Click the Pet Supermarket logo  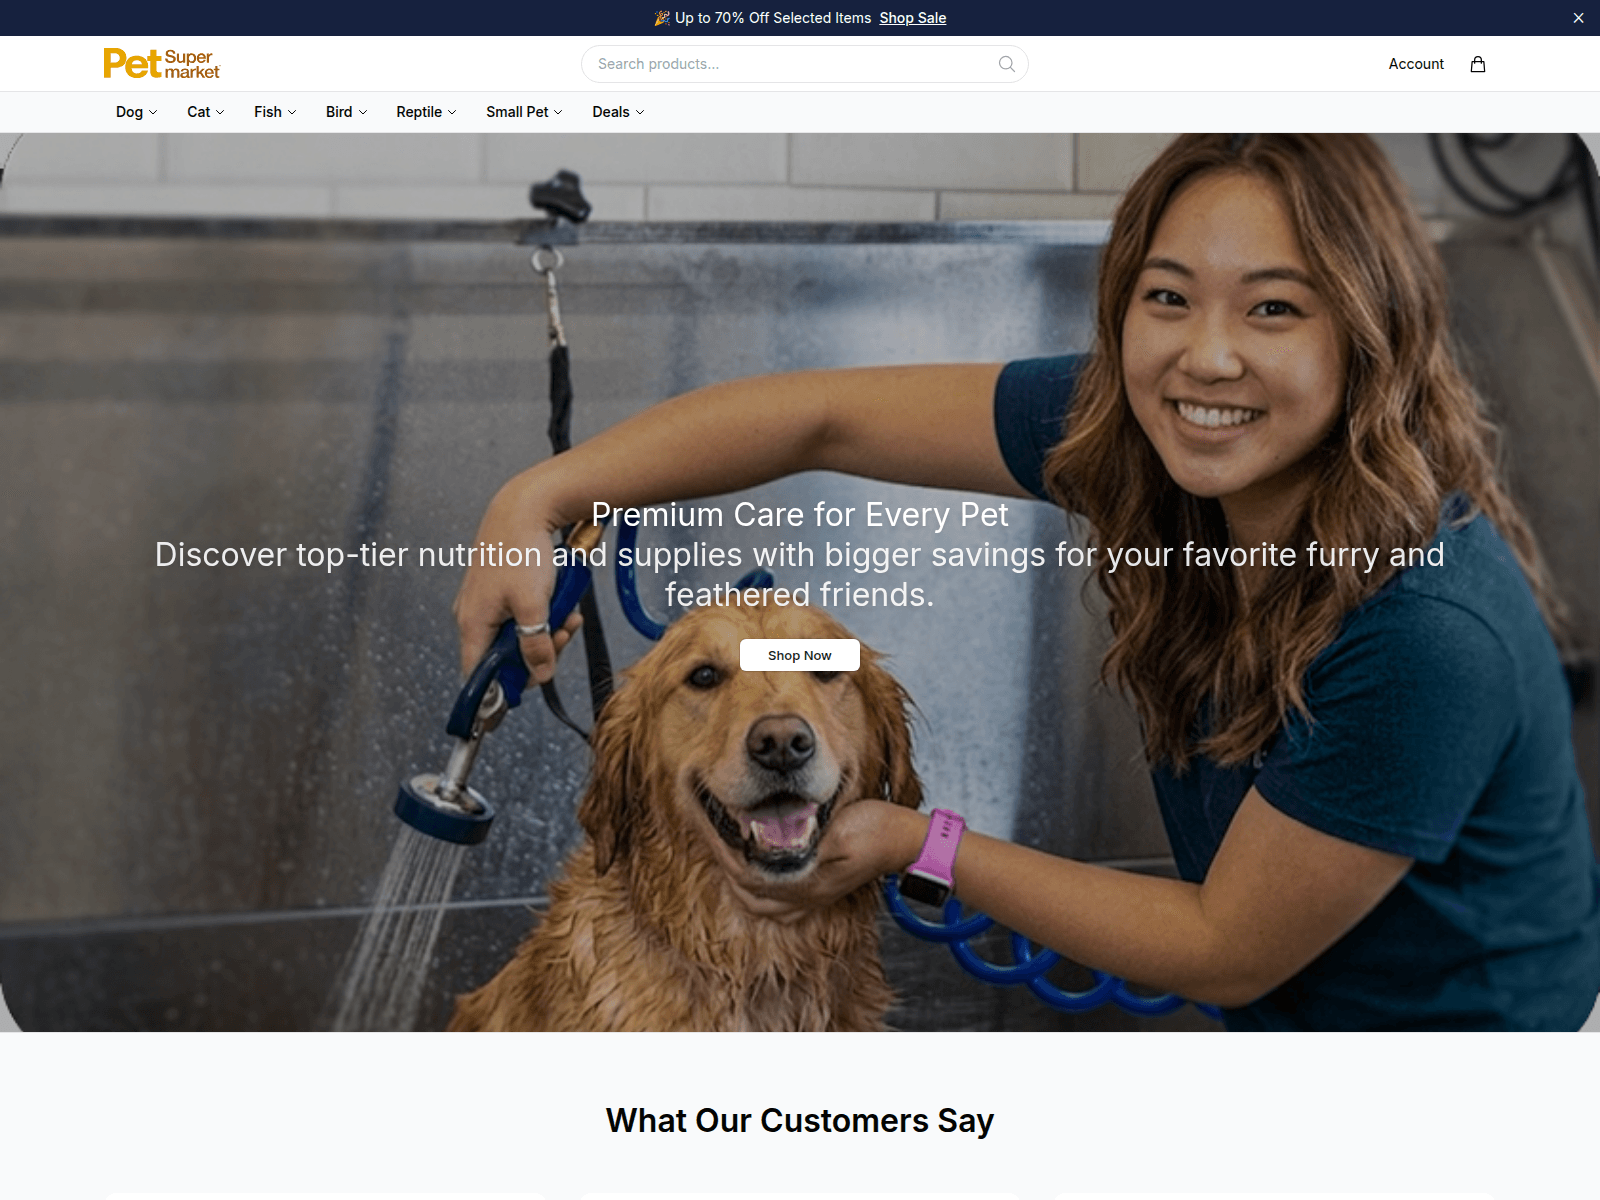pyautogui.click(x=161, y=64)
